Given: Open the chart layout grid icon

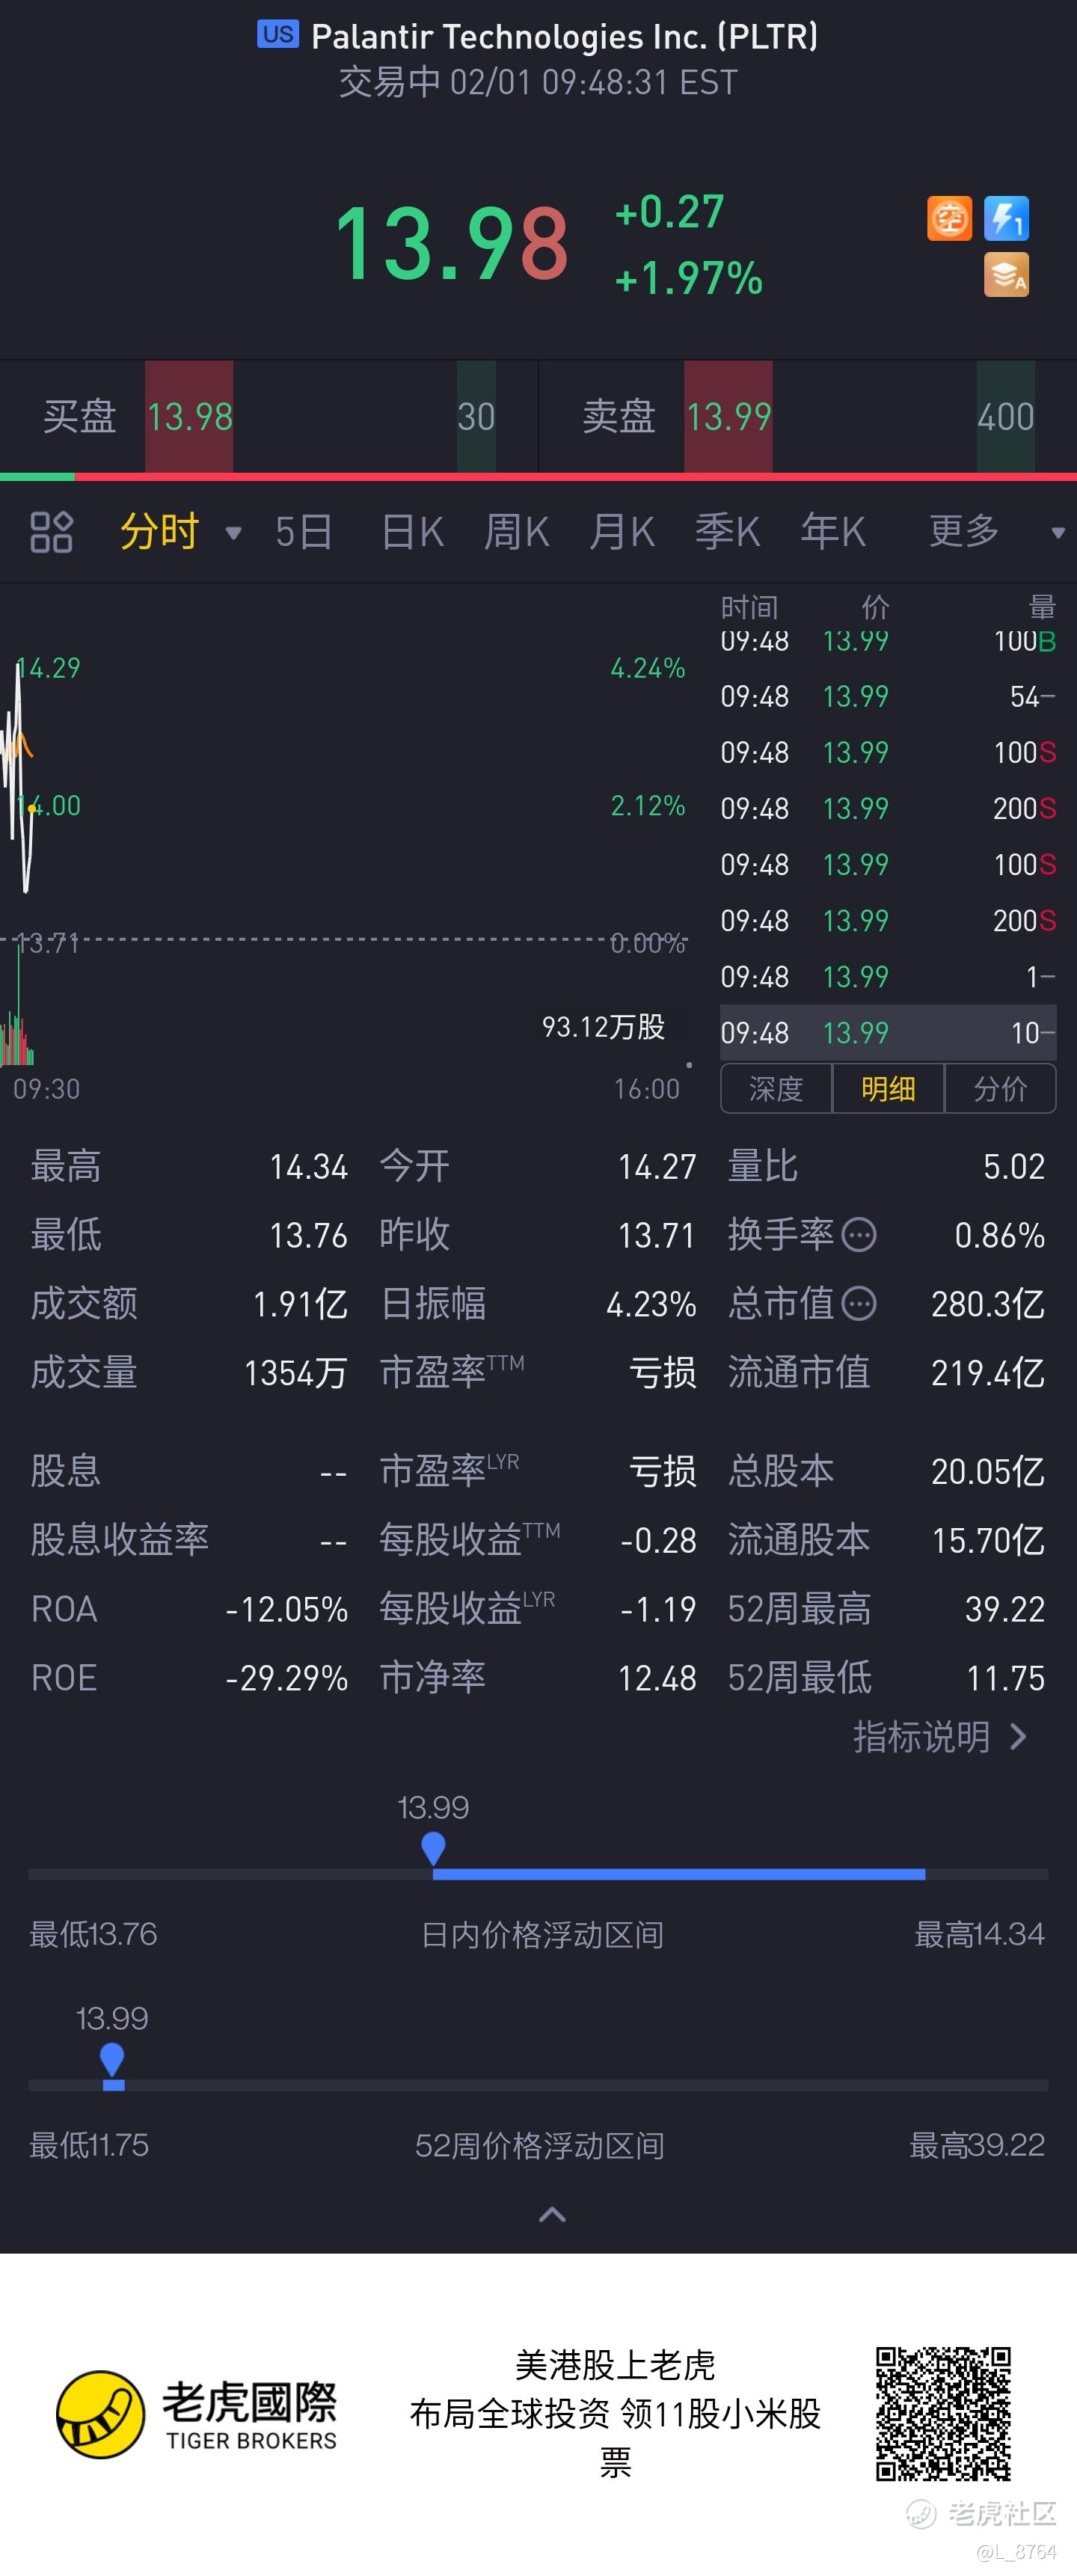Looking at the screenshot, I should (x=51, y=532).
